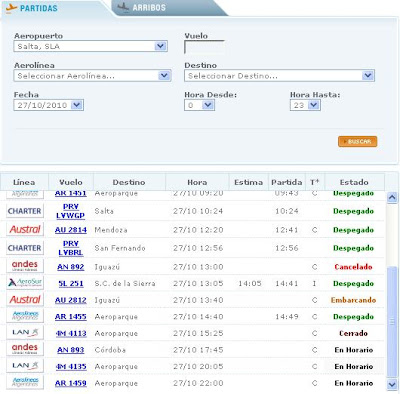This screenshot has height=394, width=400.
Task: Click the Estima column header
Action: (248, 182)
